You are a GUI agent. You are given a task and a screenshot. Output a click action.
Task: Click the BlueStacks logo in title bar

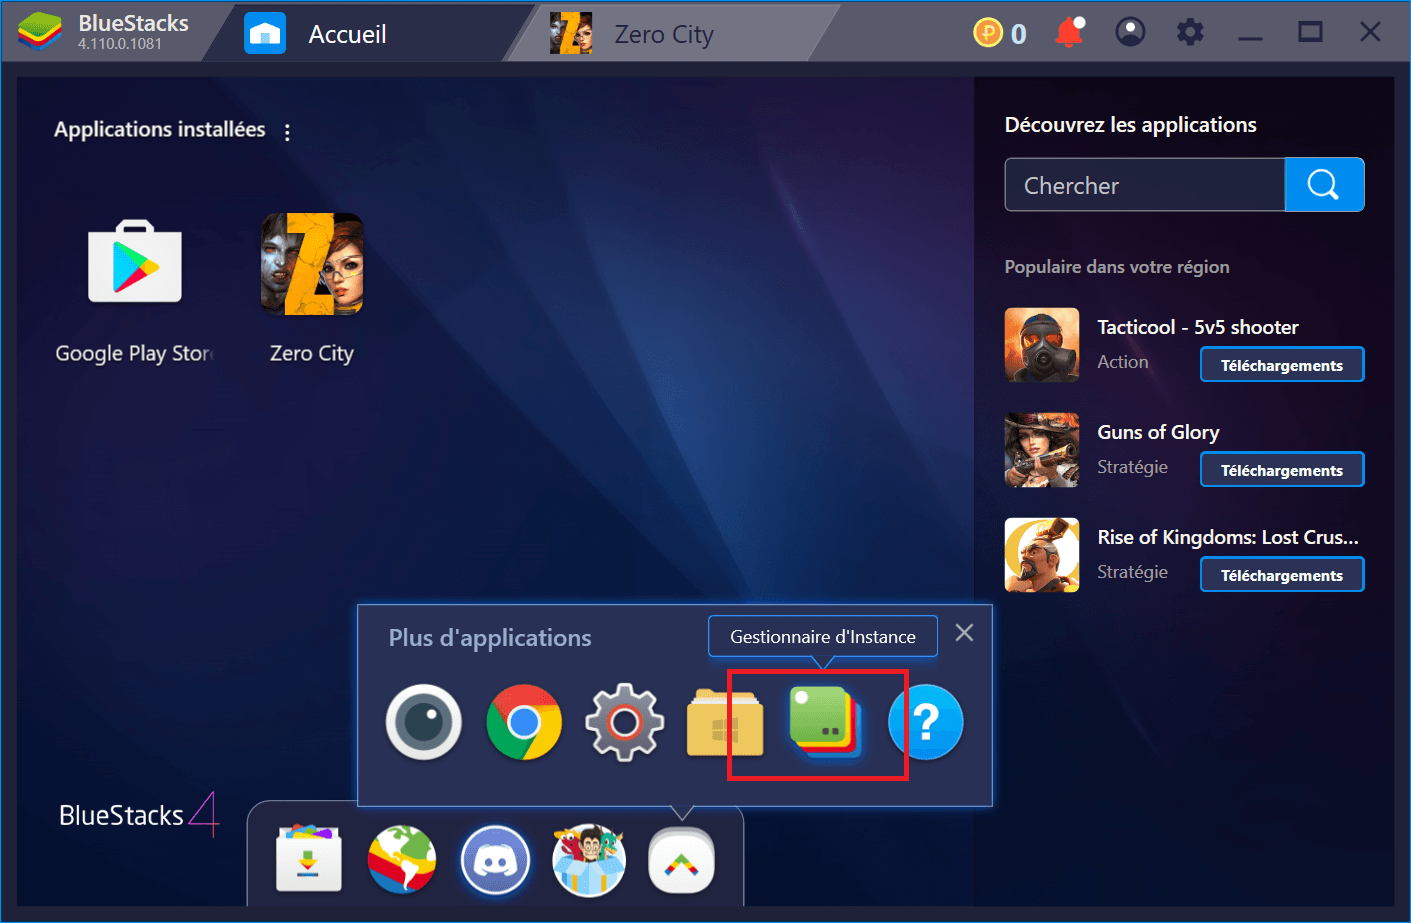pyautogui.click(x=40, y=32)
